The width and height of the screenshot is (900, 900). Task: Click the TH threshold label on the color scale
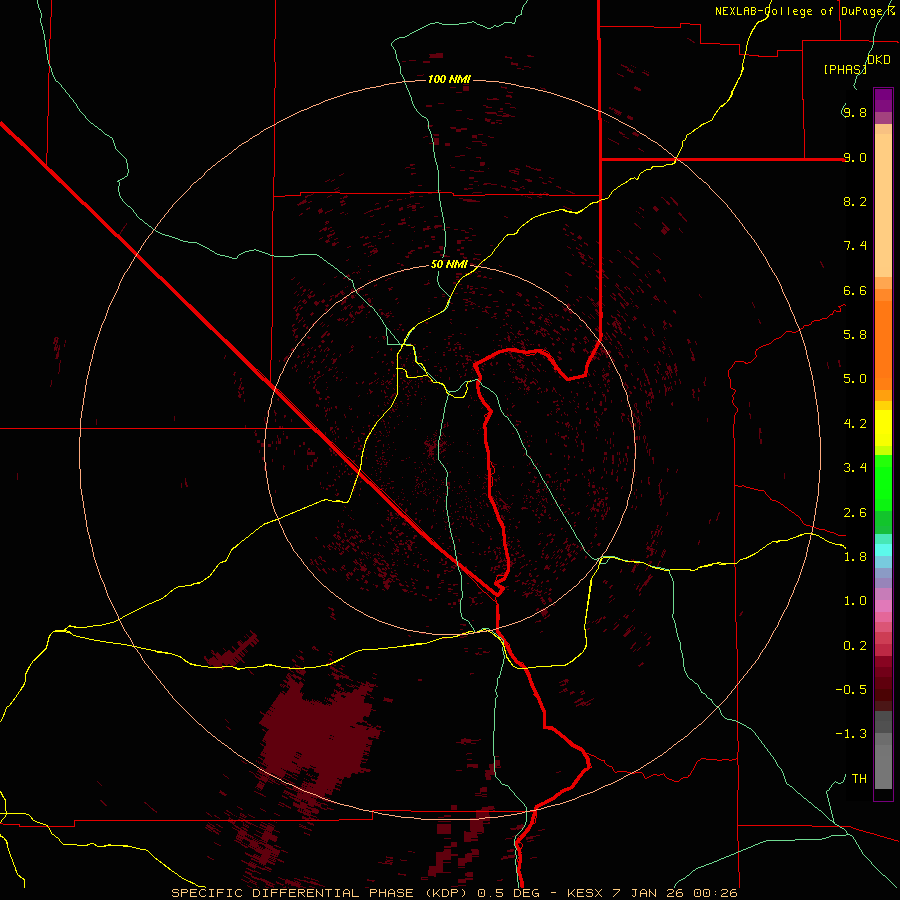(x=859, y=779)
